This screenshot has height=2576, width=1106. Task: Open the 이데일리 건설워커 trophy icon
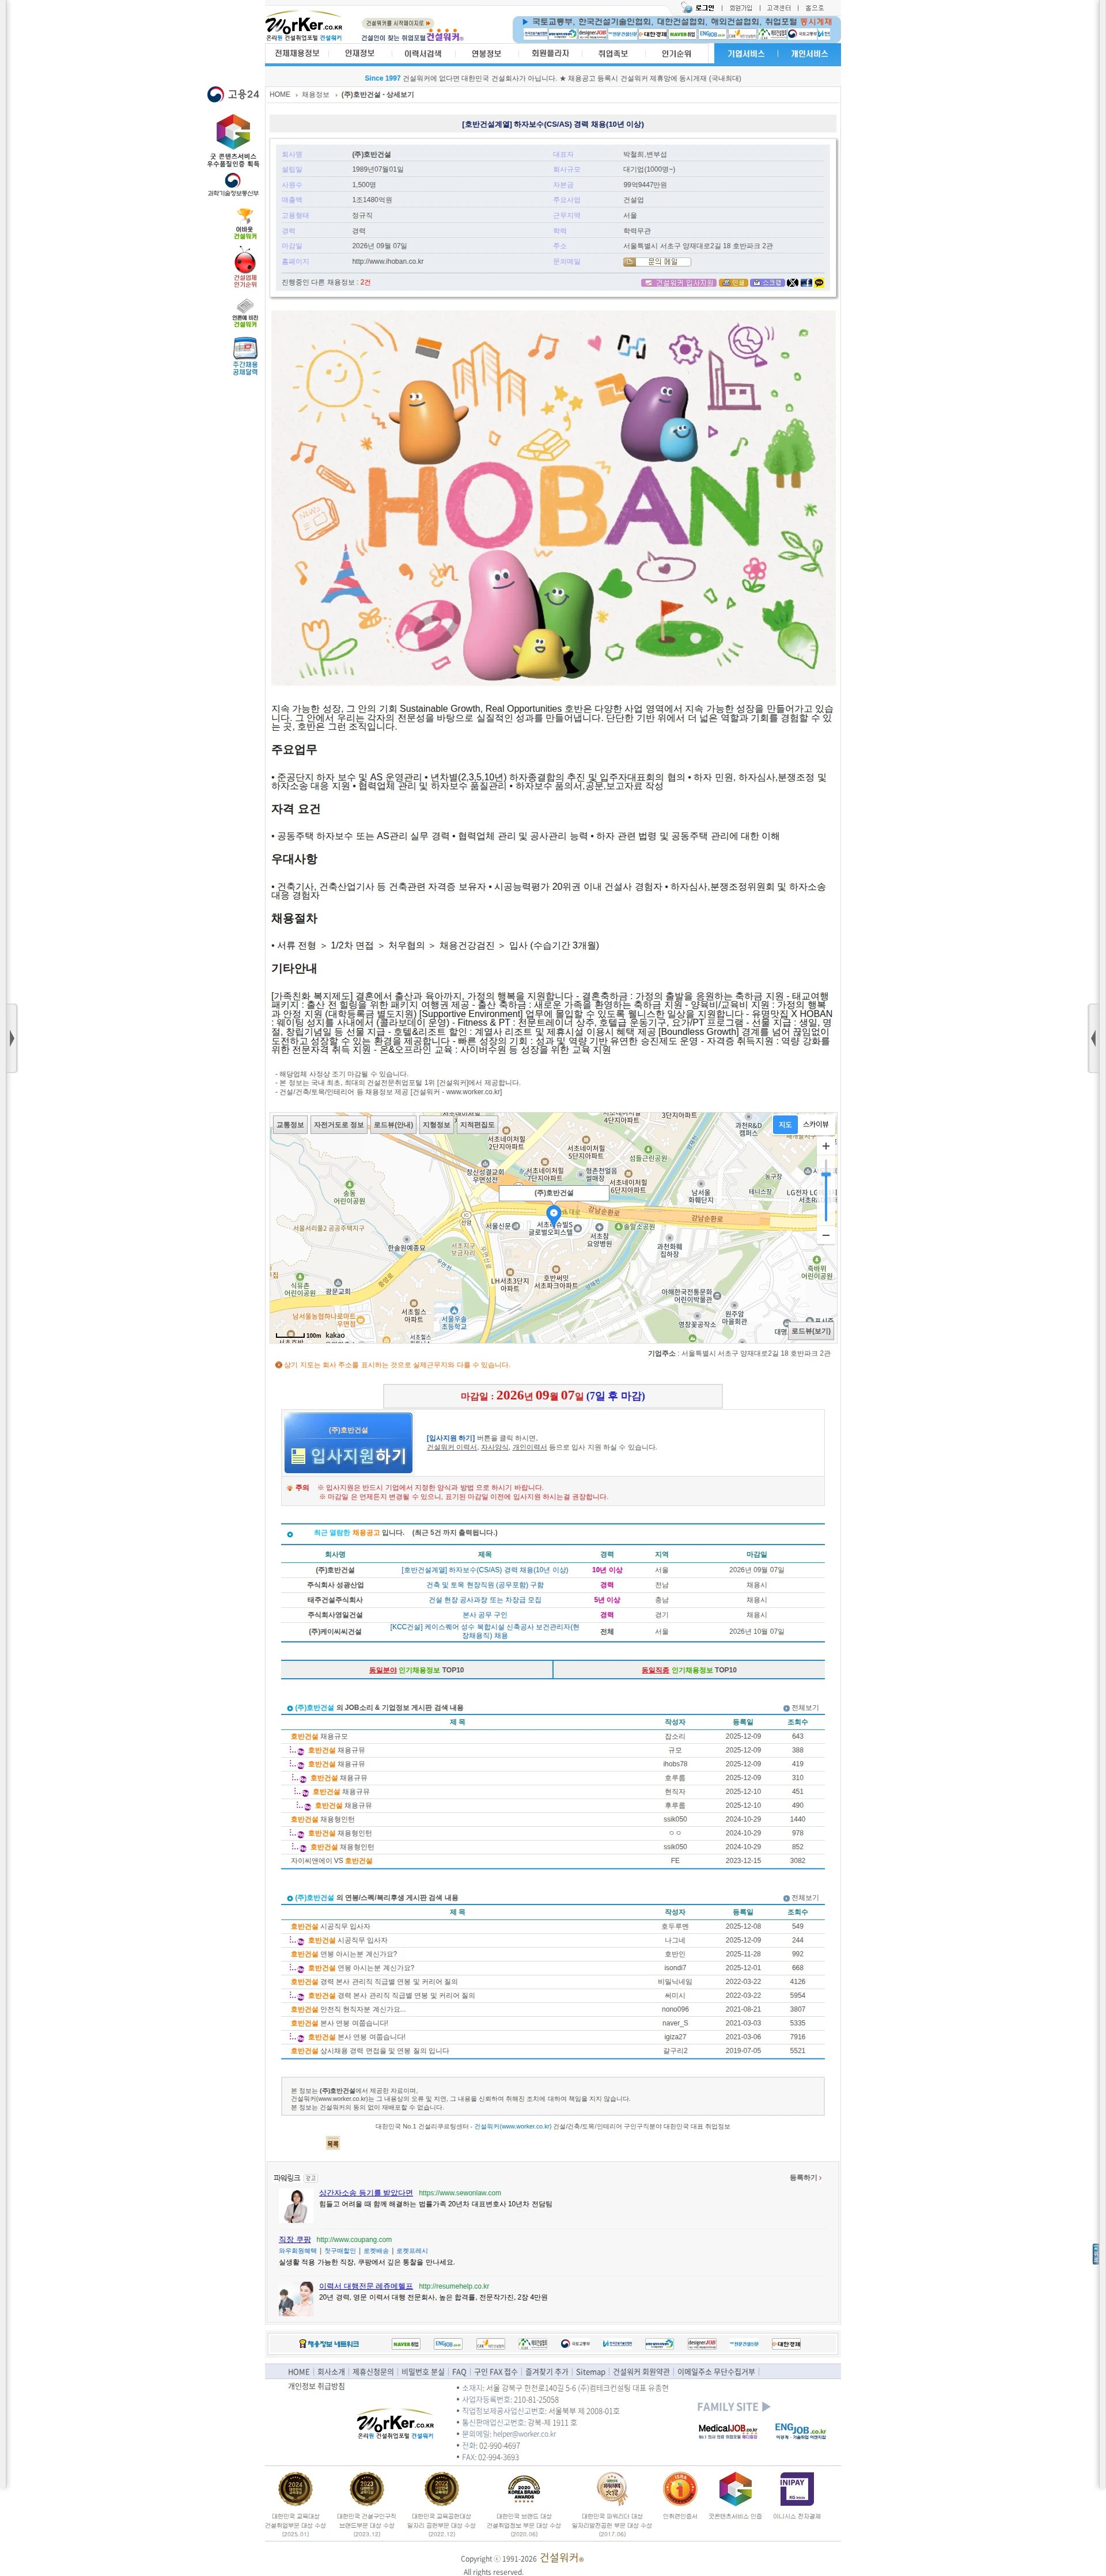(245, 224)
